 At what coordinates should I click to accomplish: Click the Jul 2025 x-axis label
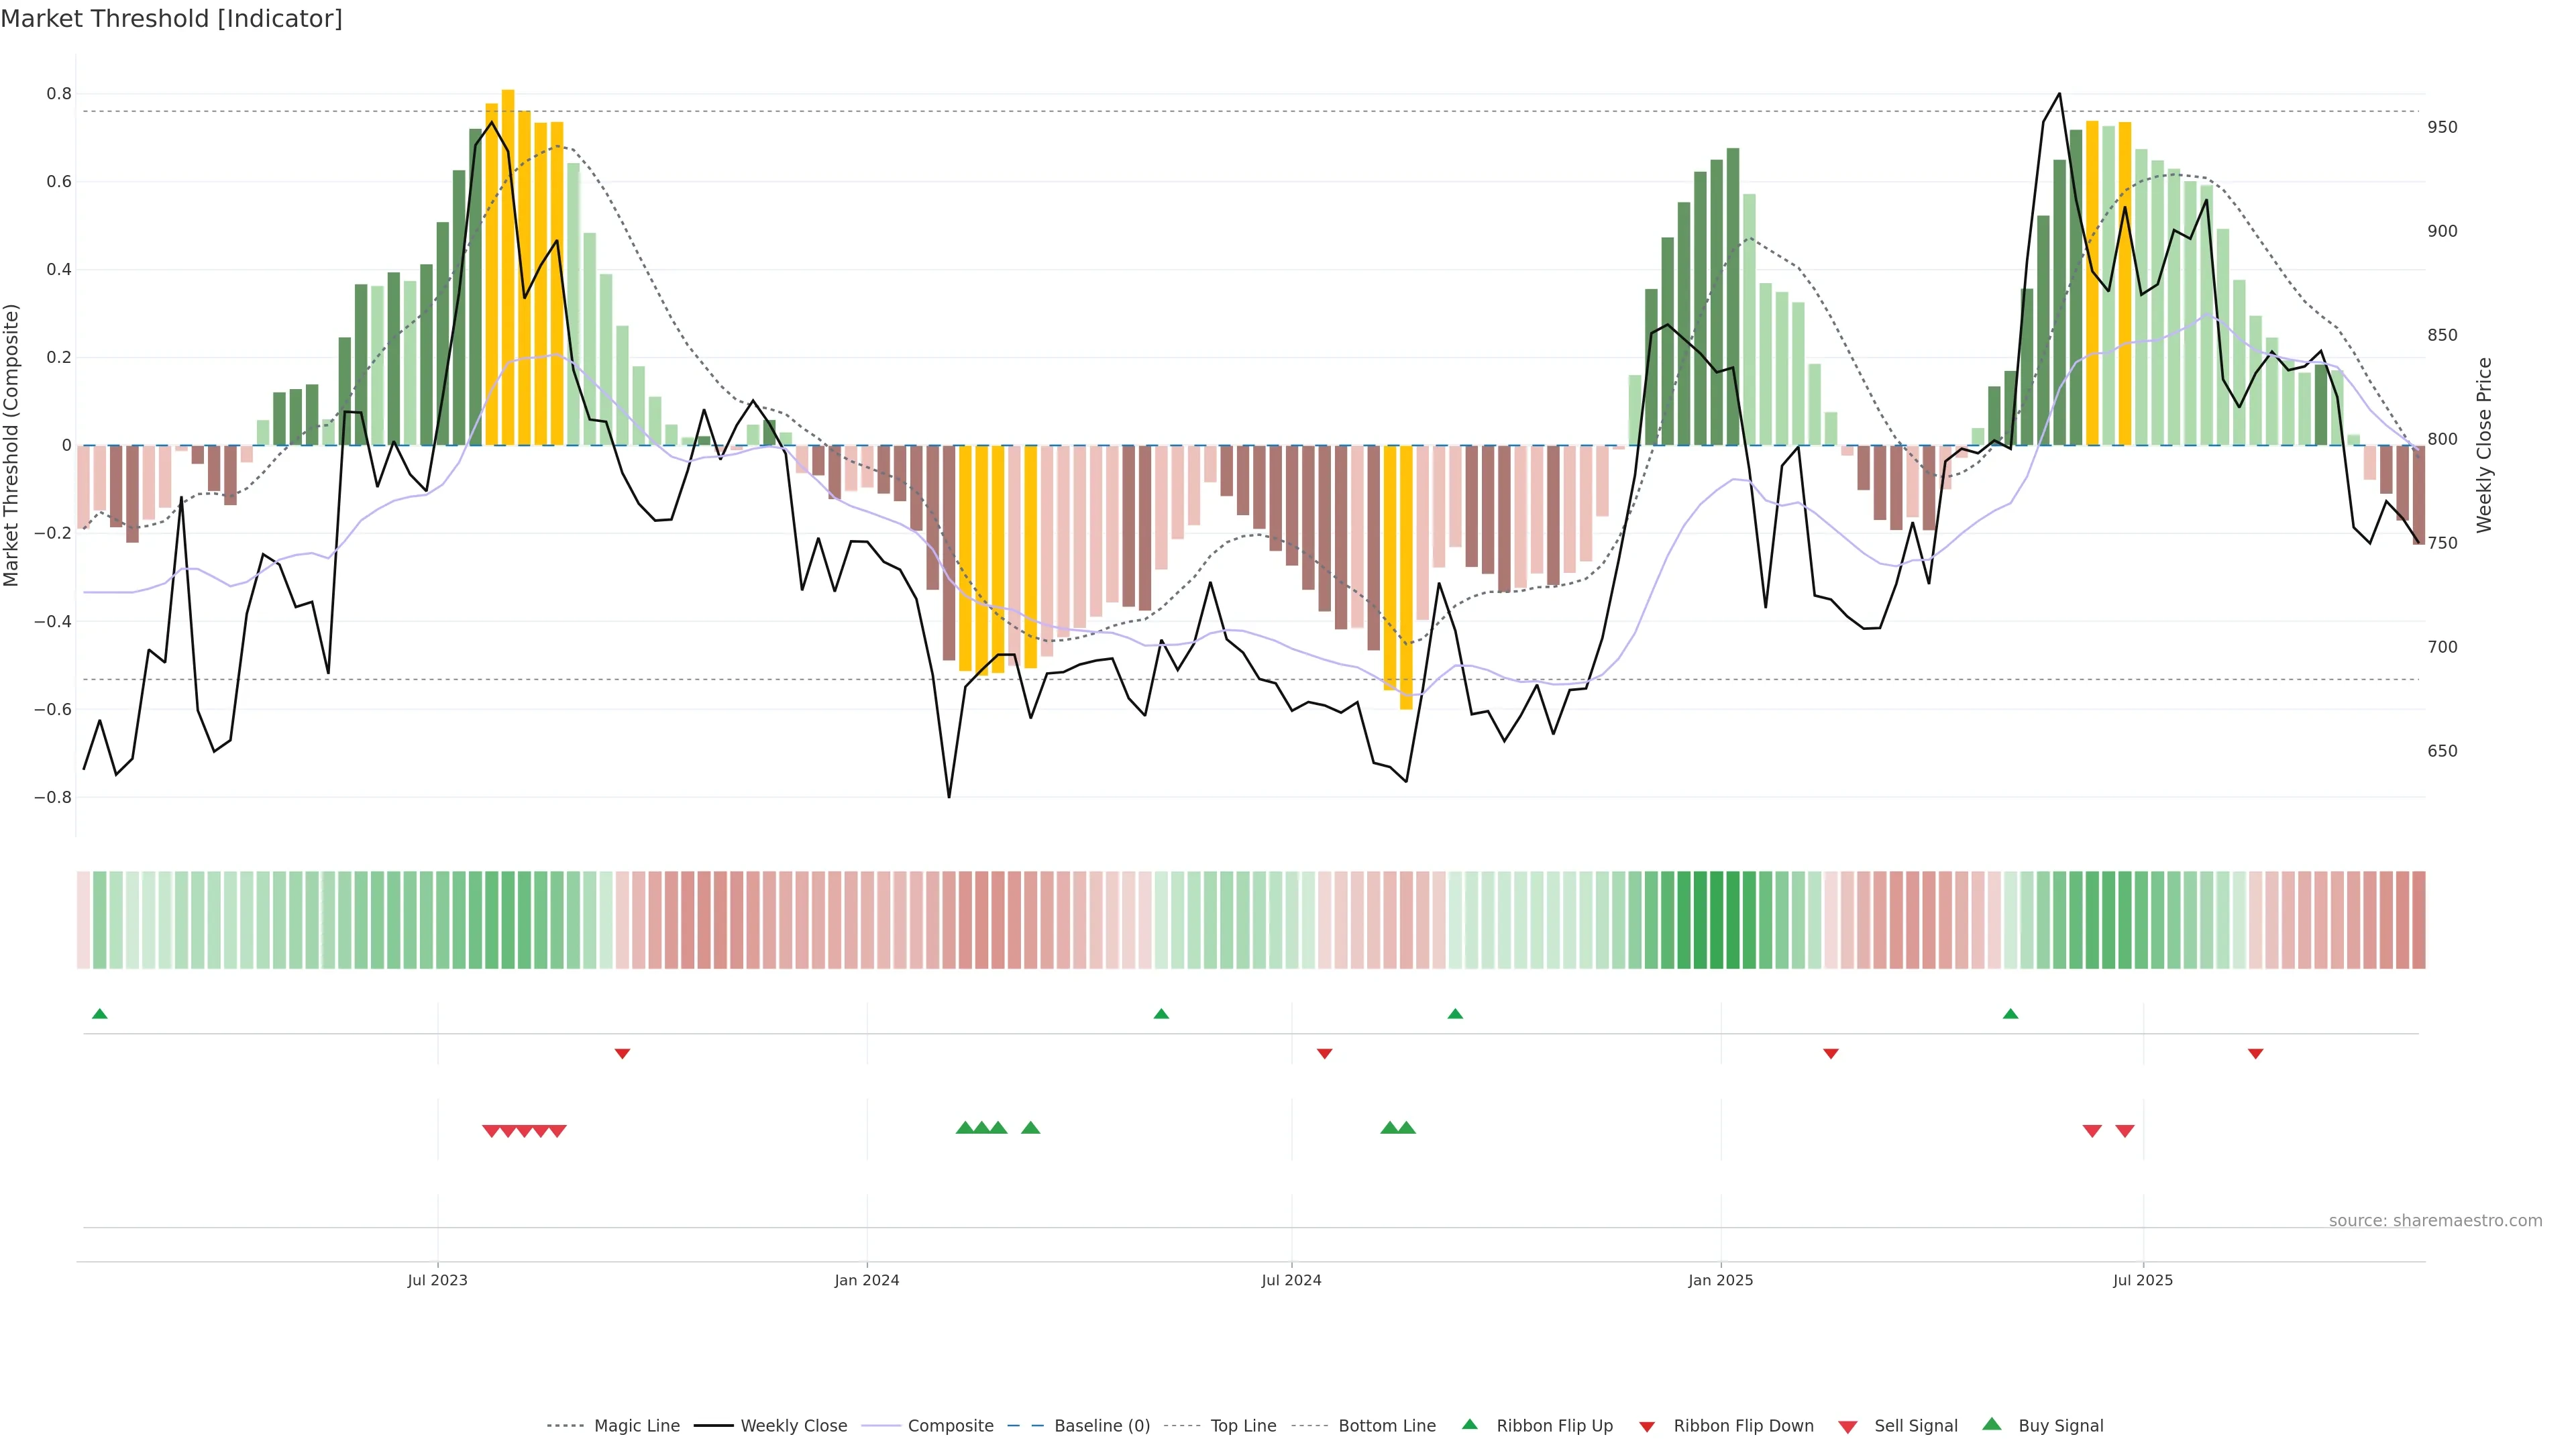pyautogui.click(x=2143, y=1280)
